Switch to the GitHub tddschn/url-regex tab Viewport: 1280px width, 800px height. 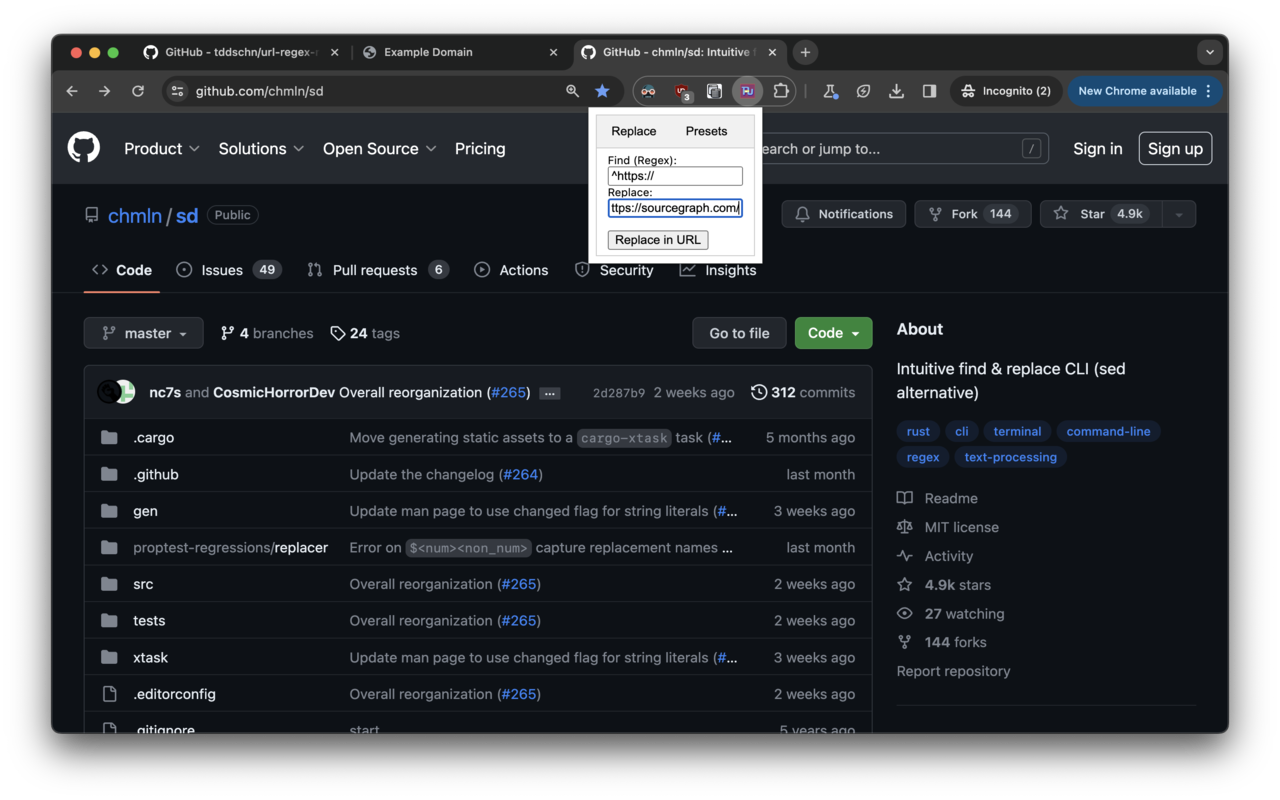[240, 52]
